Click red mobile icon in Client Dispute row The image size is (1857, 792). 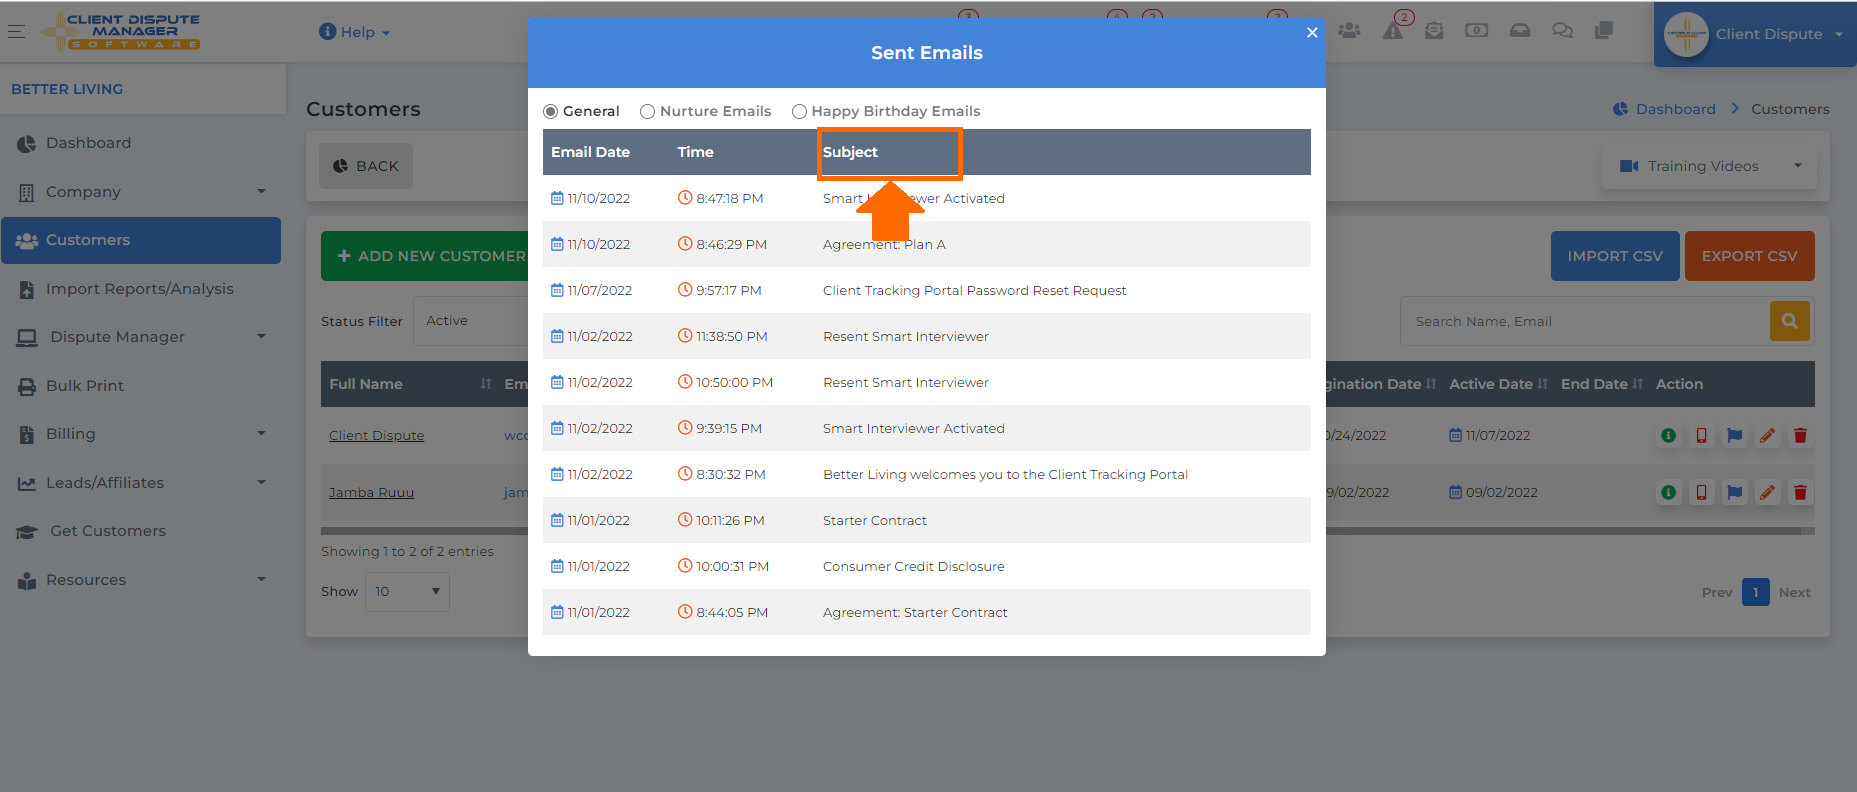click(1701, 436)
